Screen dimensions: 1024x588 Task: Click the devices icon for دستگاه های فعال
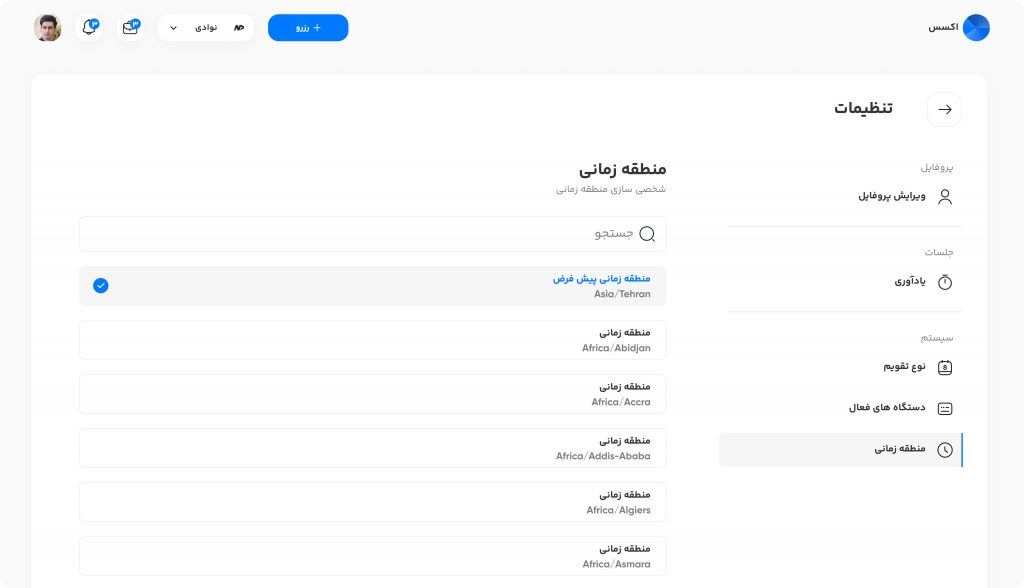pos(944,408)
